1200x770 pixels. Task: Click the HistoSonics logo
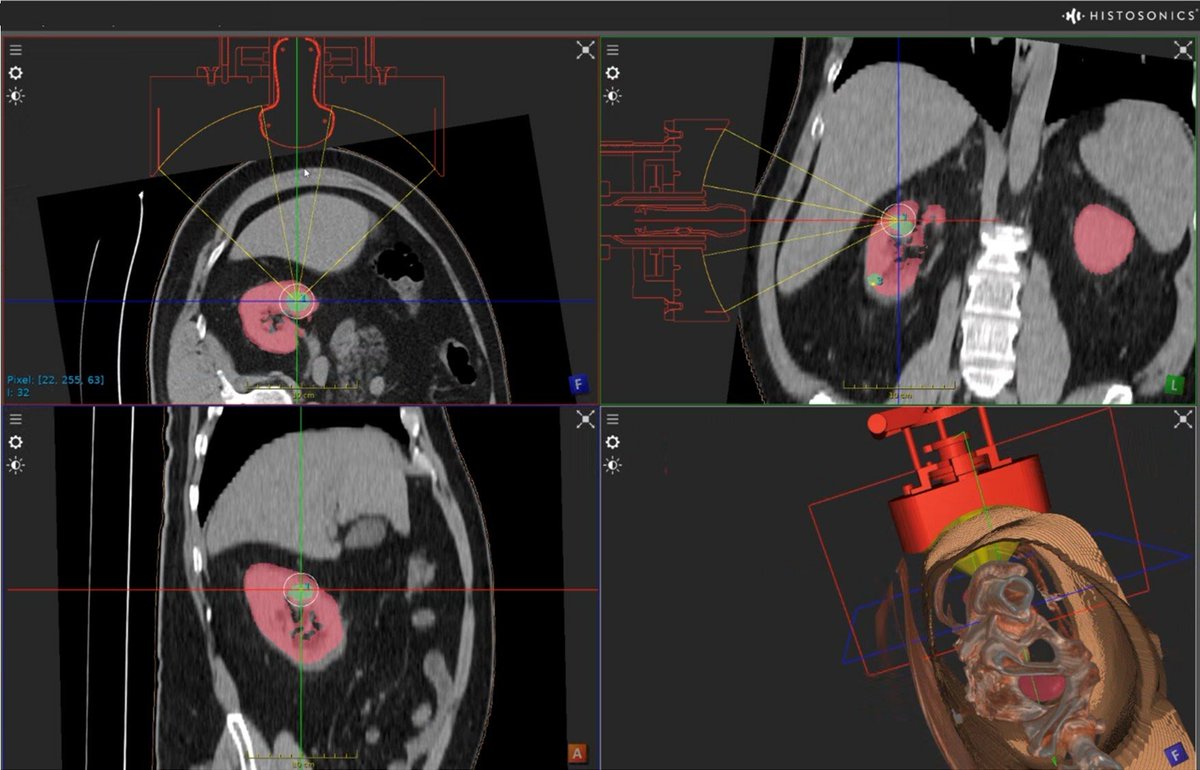tap(1127, 15)
